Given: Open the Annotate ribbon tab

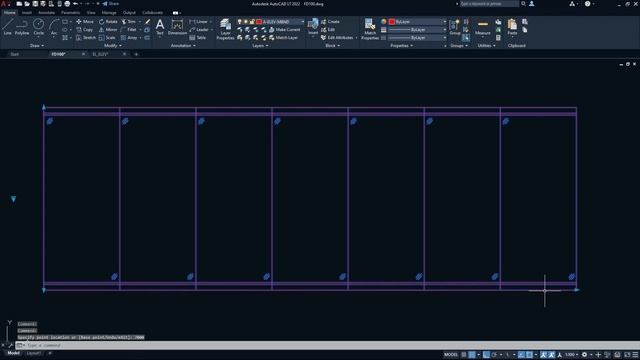Looking at the screenshot, I should tap(47, 13).
